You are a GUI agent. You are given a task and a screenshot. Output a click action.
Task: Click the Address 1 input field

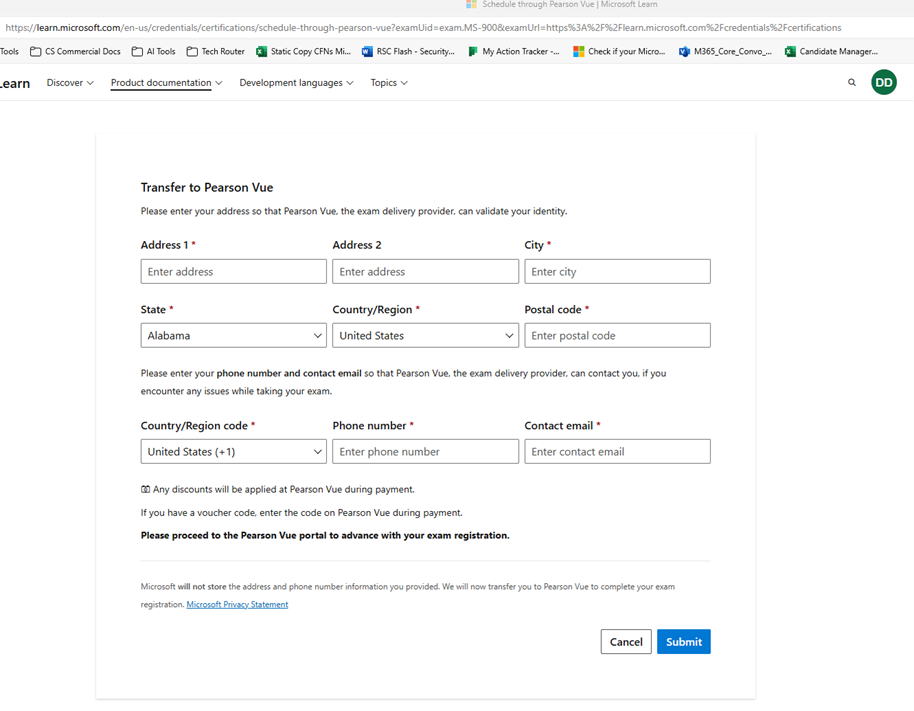pos(233,271)
